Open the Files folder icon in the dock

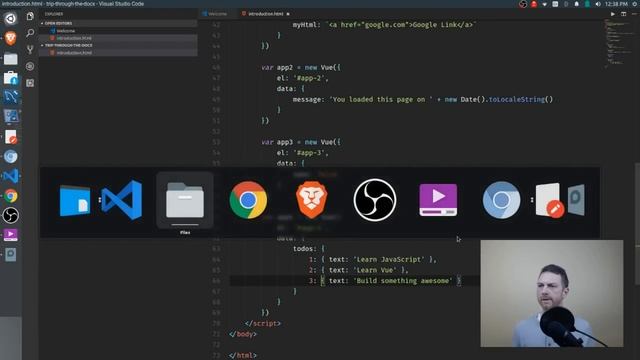[x=11, y=59]
